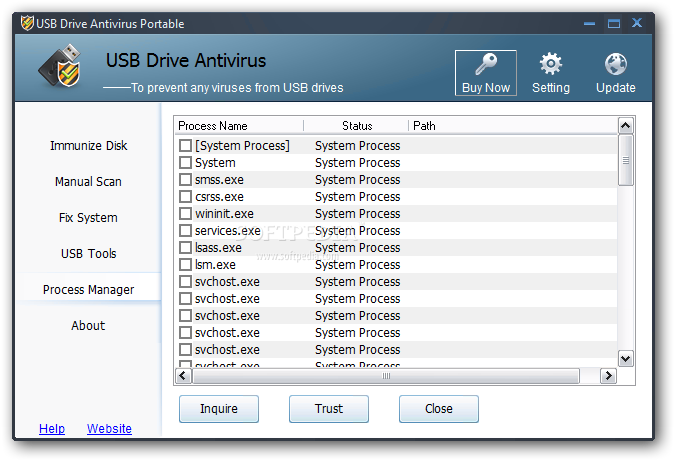675x461 pixels.
Task: Open Setting via the gear icon
Action: click(x=551, y=64)
